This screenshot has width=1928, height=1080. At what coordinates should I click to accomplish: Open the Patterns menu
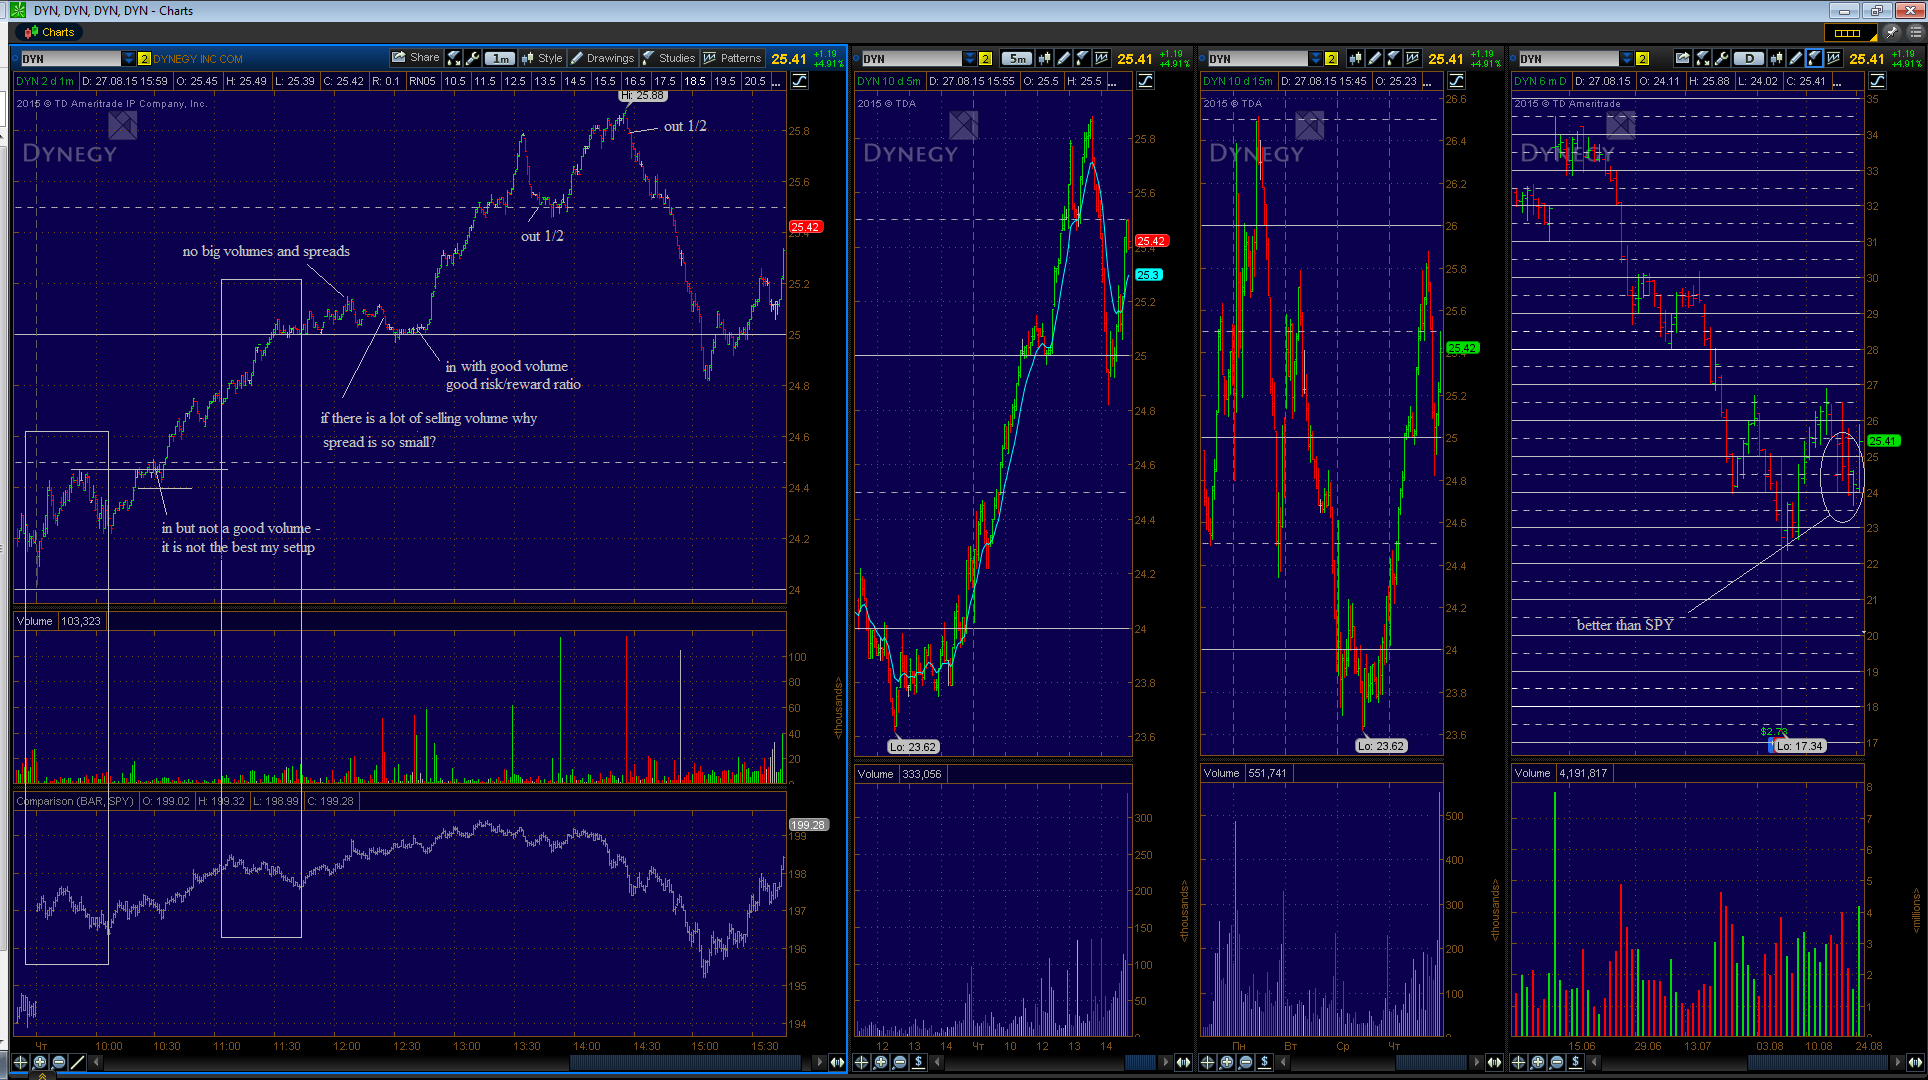click(x=733, y=58)
